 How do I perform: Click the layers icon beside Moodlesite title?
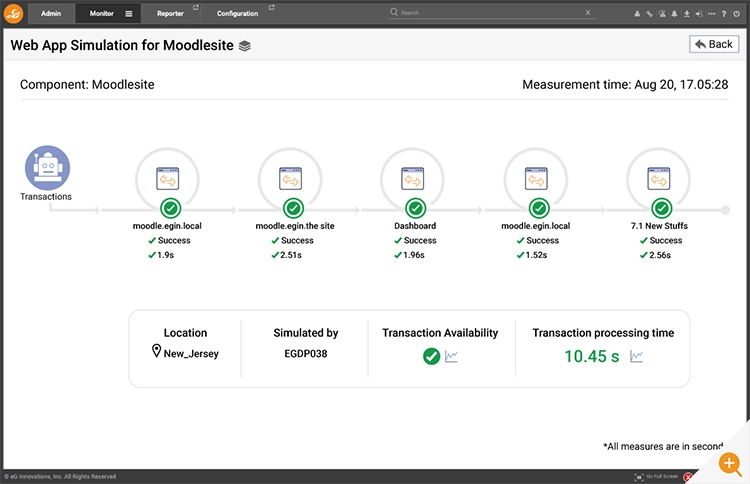pyautogui.click(x=244, y=46)
